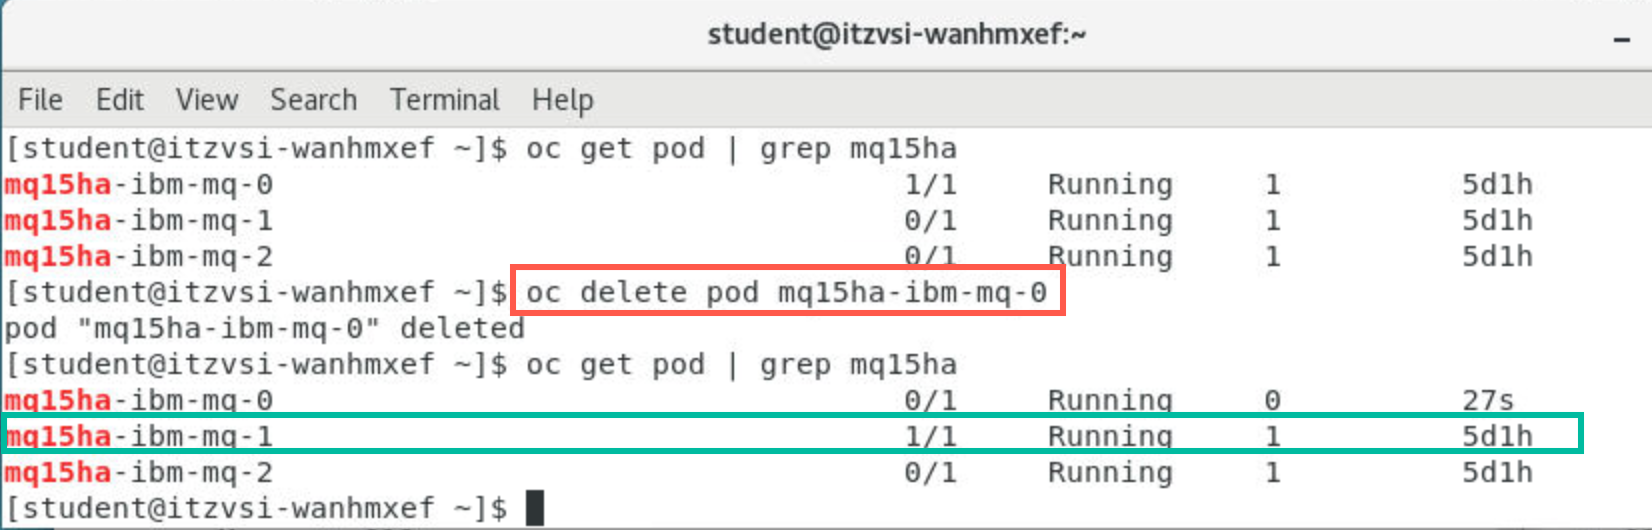This screenshot has height=530, width=1652.
Task: Click the green-highlighted mq15ha-ibm-mq-1 row
Action: (792, 435)
